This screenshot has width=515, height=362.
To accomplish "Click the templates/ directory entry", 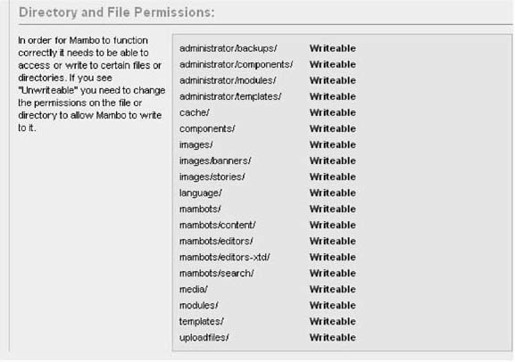I will pyautogui.click(x=201, y=322).
